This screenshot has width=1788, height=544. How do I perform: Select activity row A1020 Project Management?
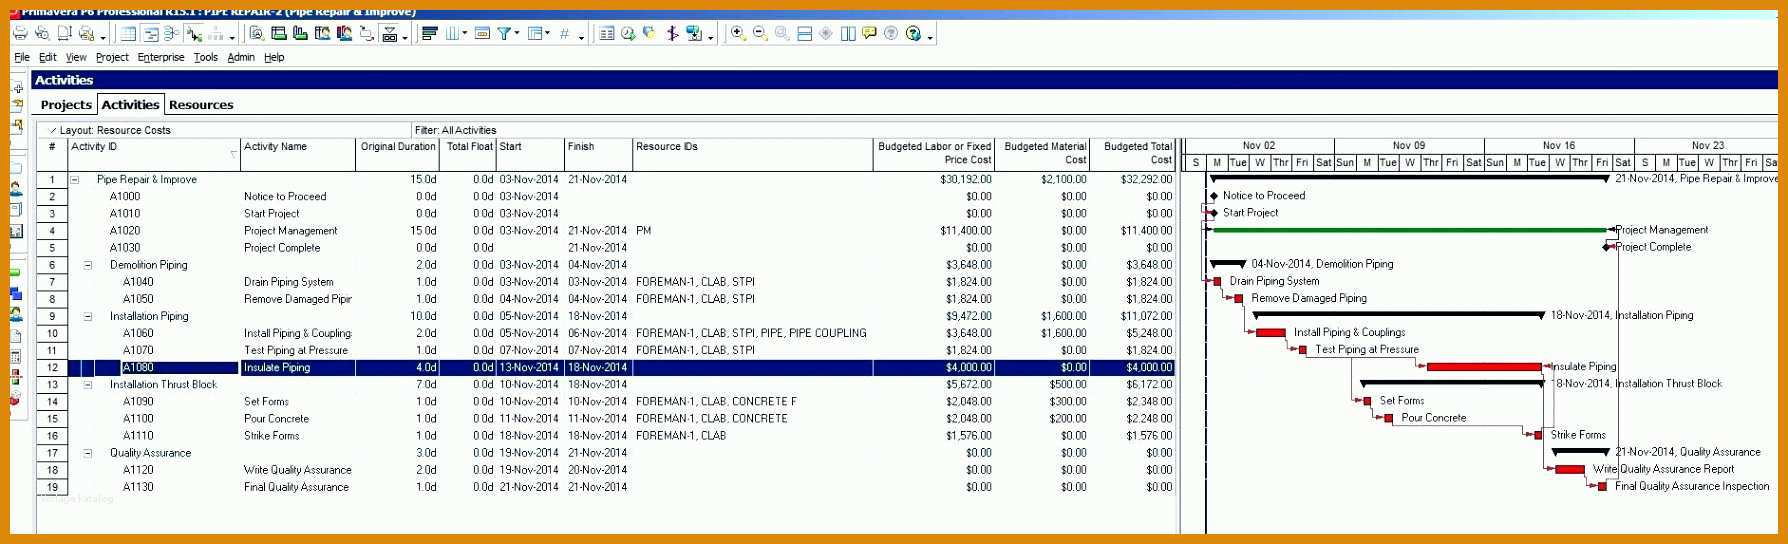coord(606,231)
